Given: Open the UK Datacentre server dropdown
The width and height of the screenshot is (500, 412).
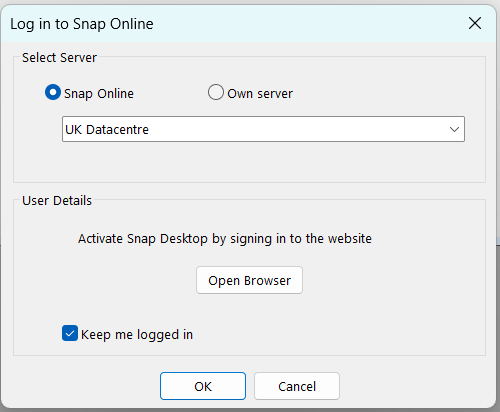Looking at the screenshot, I should click(263, 129).
